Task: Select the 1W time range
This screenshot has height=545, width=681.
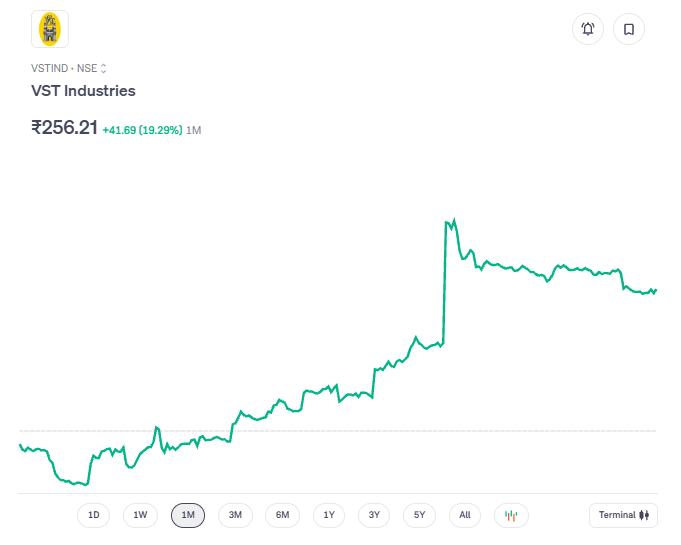Action: [140, 515]
